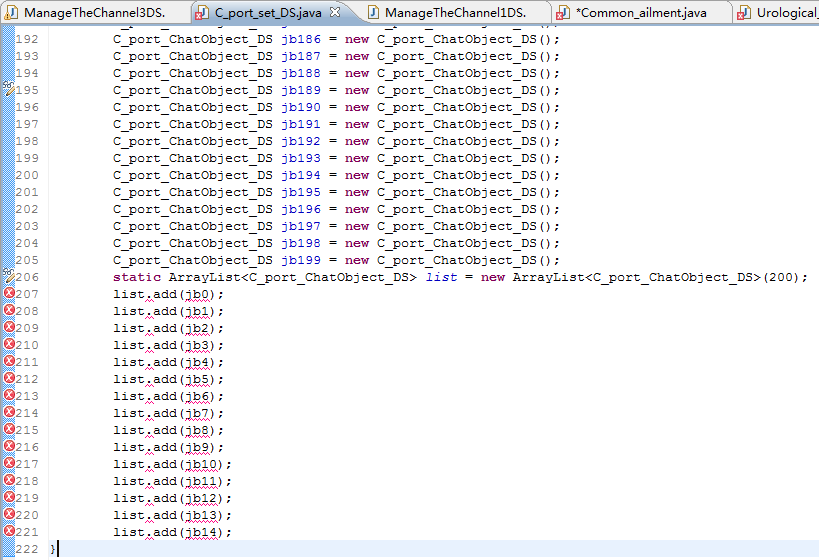Click the variable name jb189
Image resolution: width=819 pixels, height=560 pixels.
tap(301, 90)
